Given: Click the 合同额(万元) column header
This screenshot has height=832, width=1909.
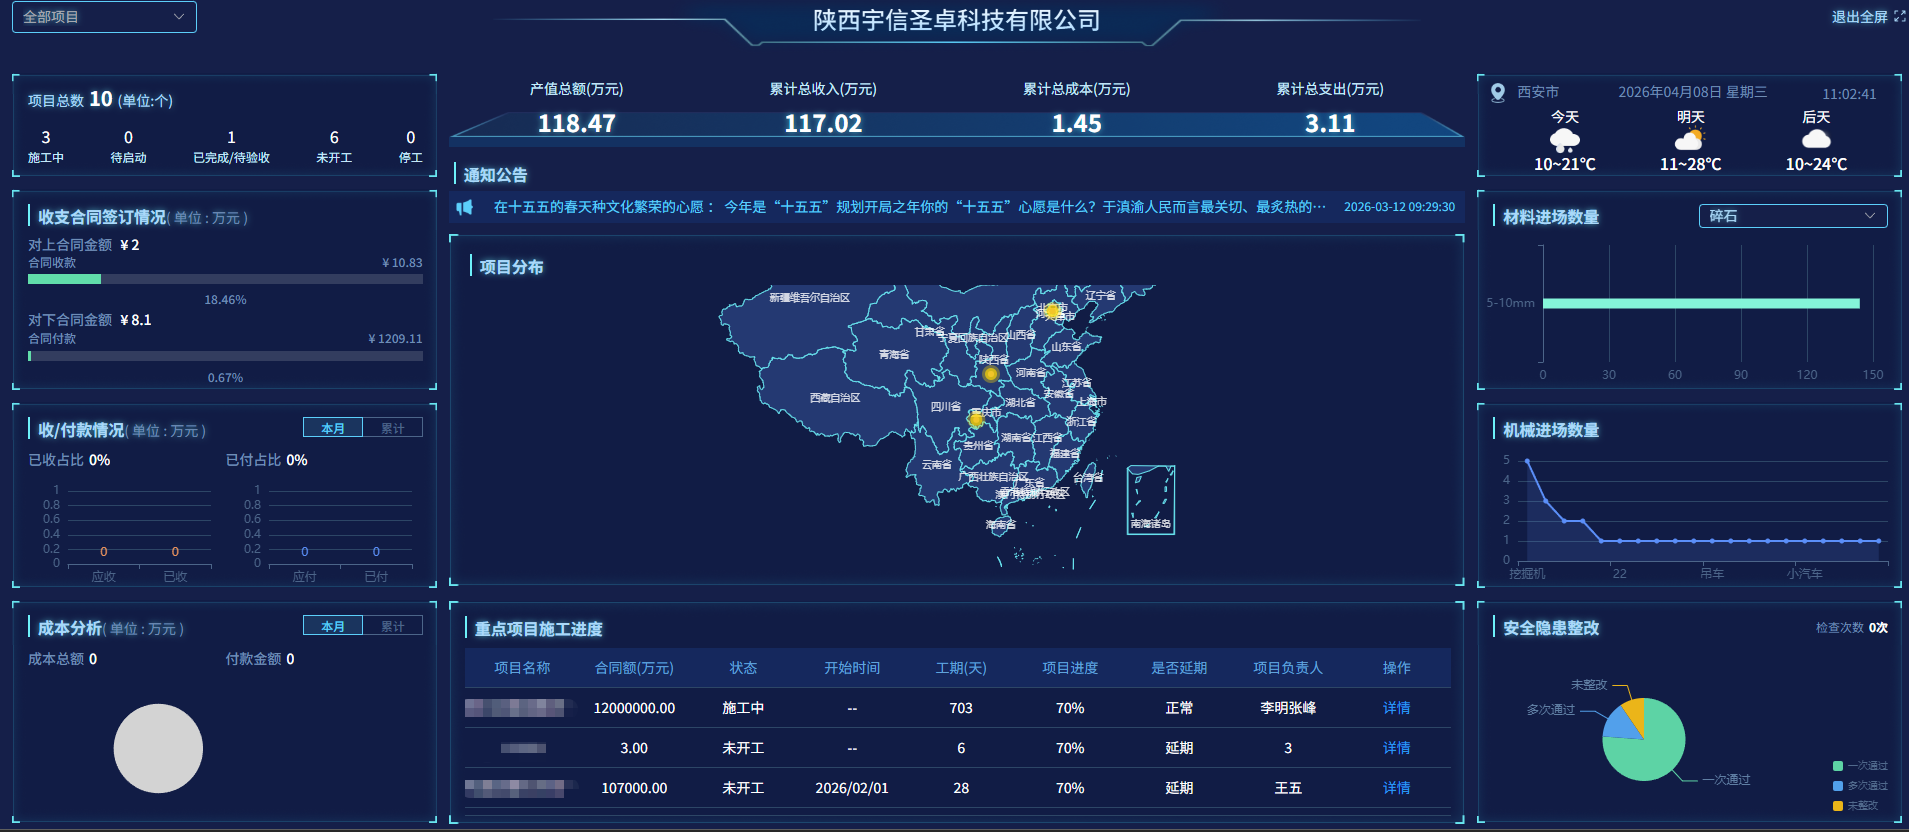Looking at the screenshot, I should point(634,668).
